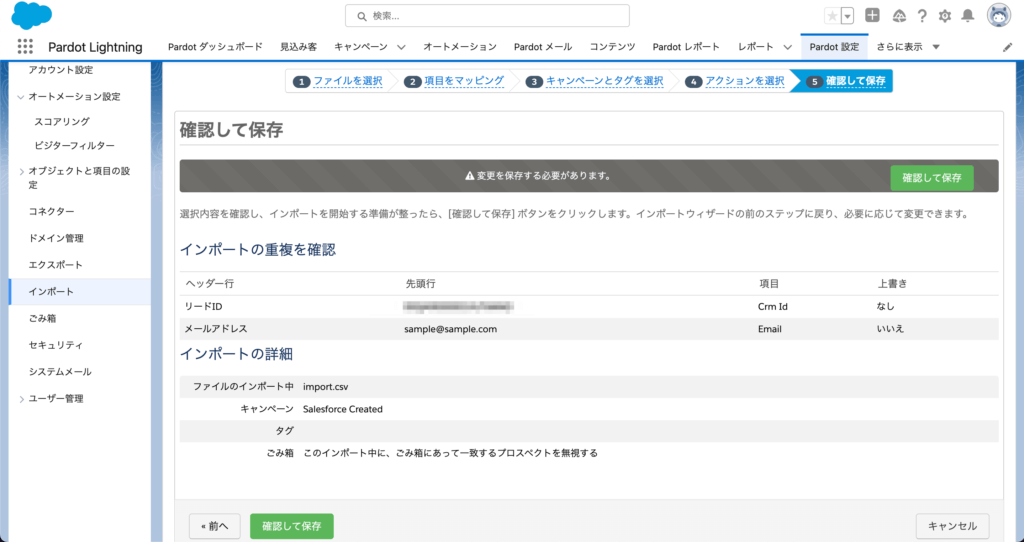This screenshot has width=1024, height=542.
Task: Open the Pardot レポート tab
Action: pyautogui.click(x=686, y=47)
